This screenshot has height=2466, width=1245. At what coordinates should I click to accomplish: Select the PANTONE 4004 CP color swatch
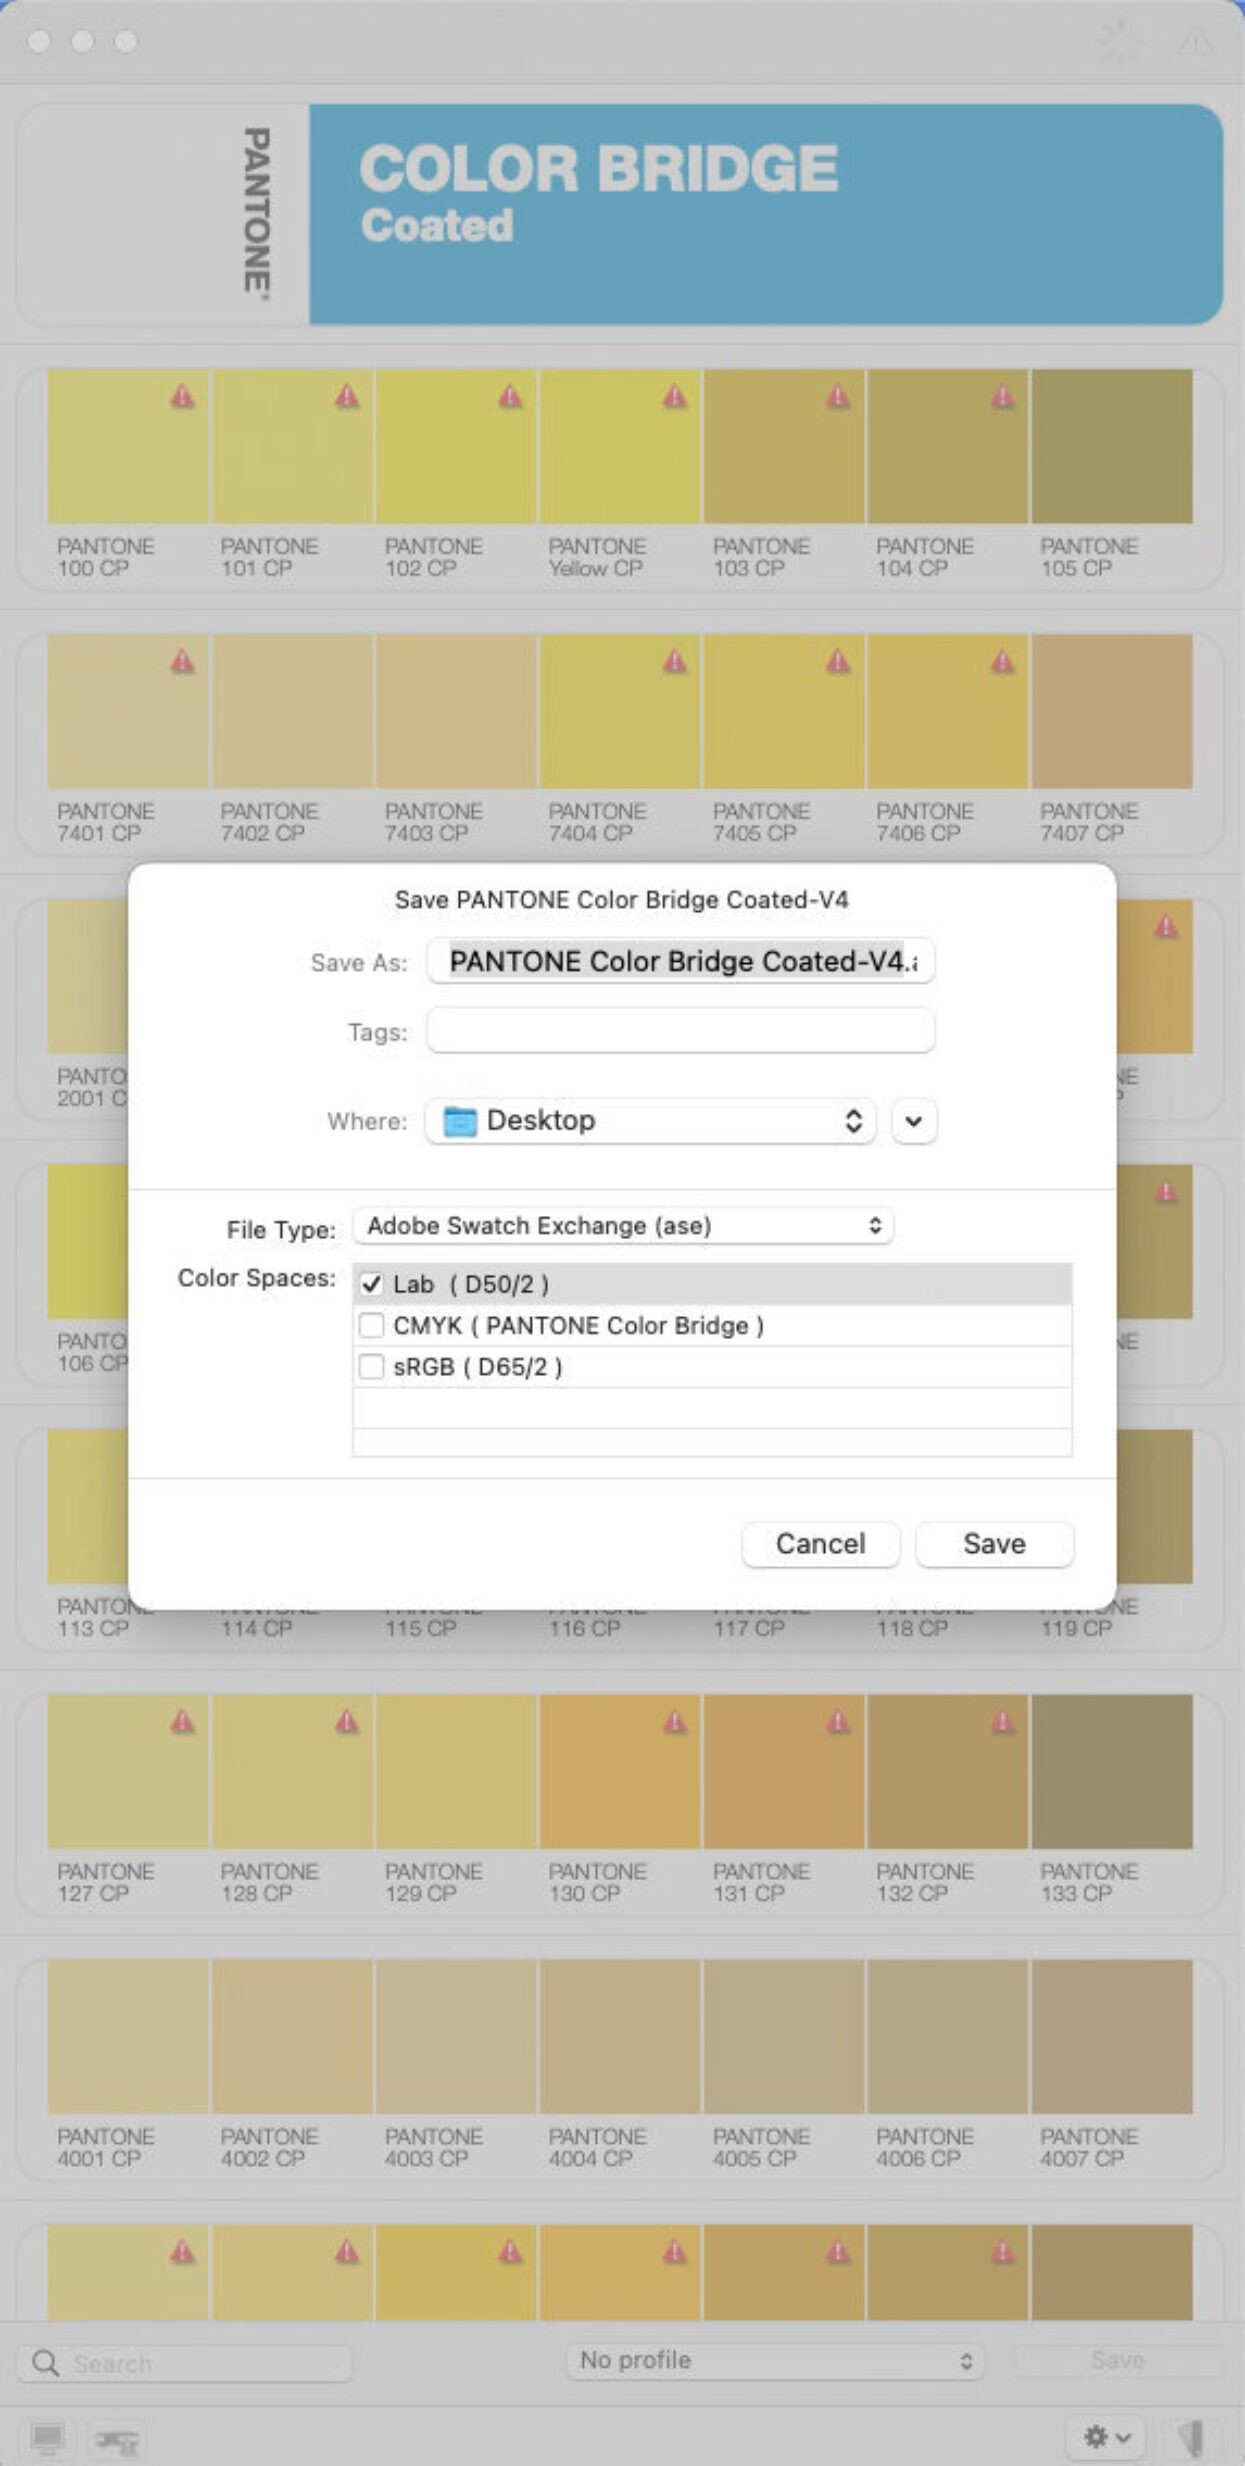(x=620, y=2036)
